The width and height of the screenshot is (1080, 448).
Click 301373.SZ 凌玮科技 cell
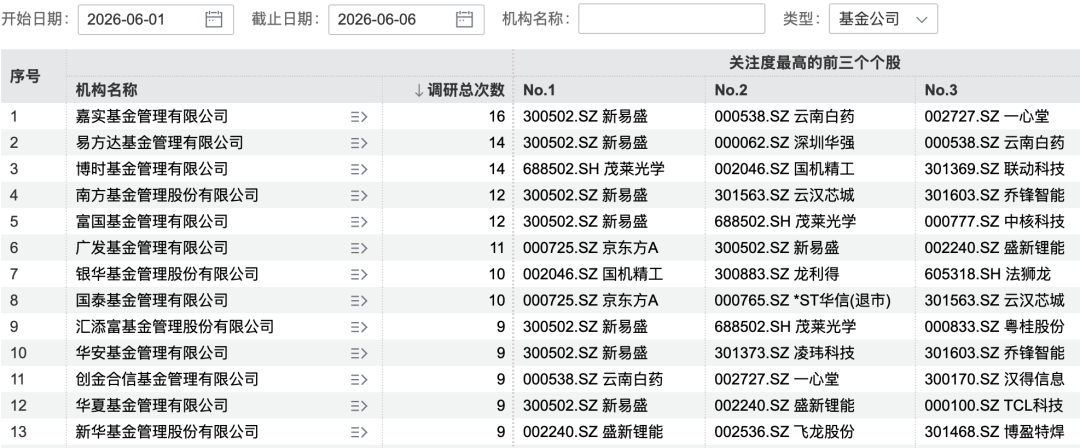click(x=785, y=353)
